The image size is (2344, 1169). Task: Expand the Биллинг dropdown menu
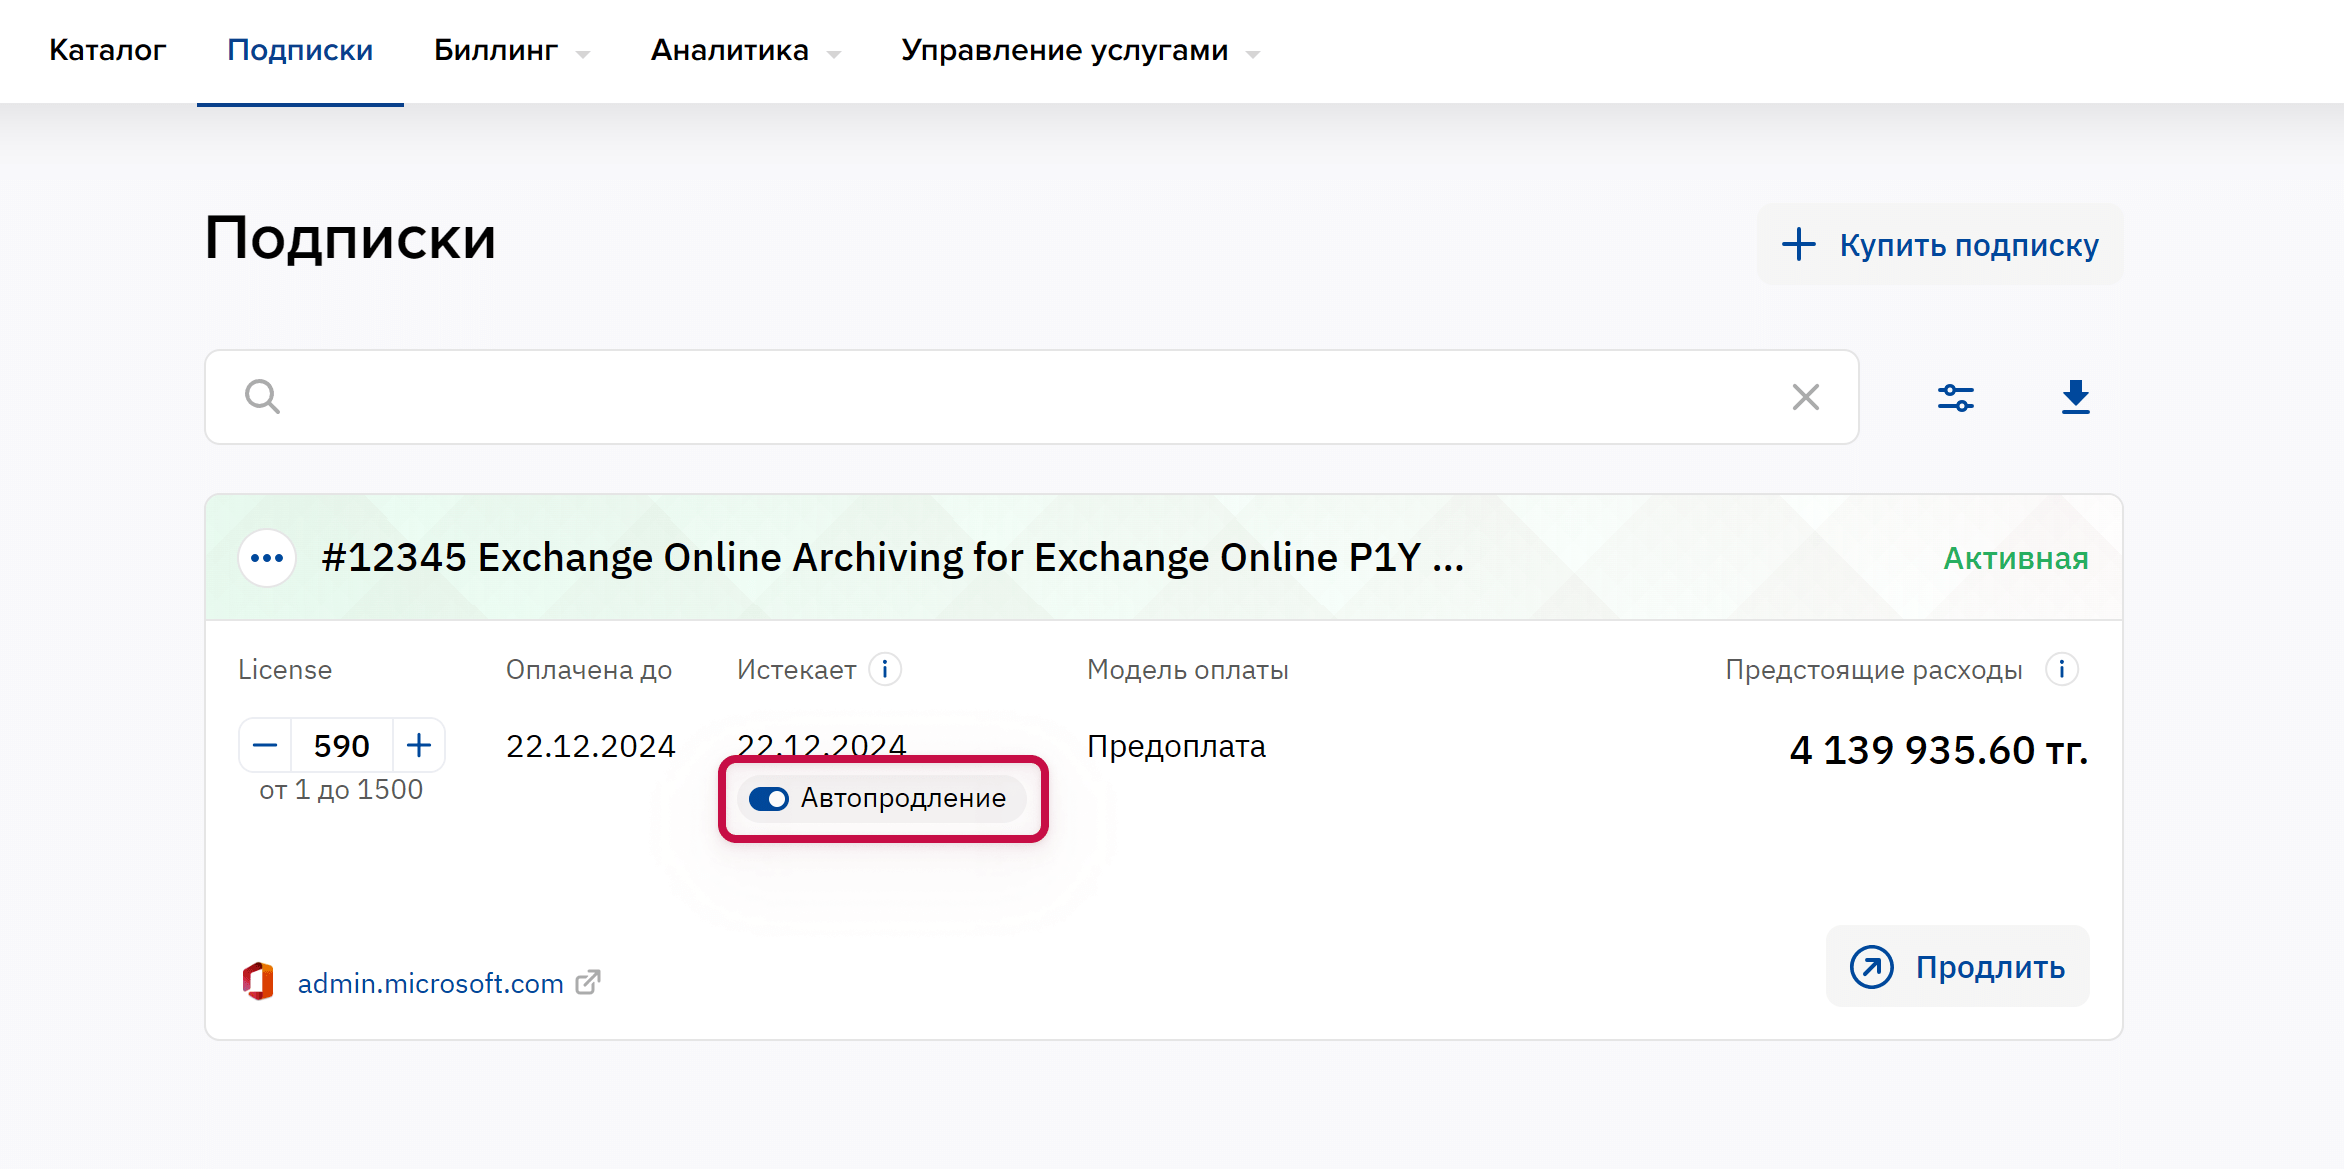pyautogui.click(x=511, y=51)
